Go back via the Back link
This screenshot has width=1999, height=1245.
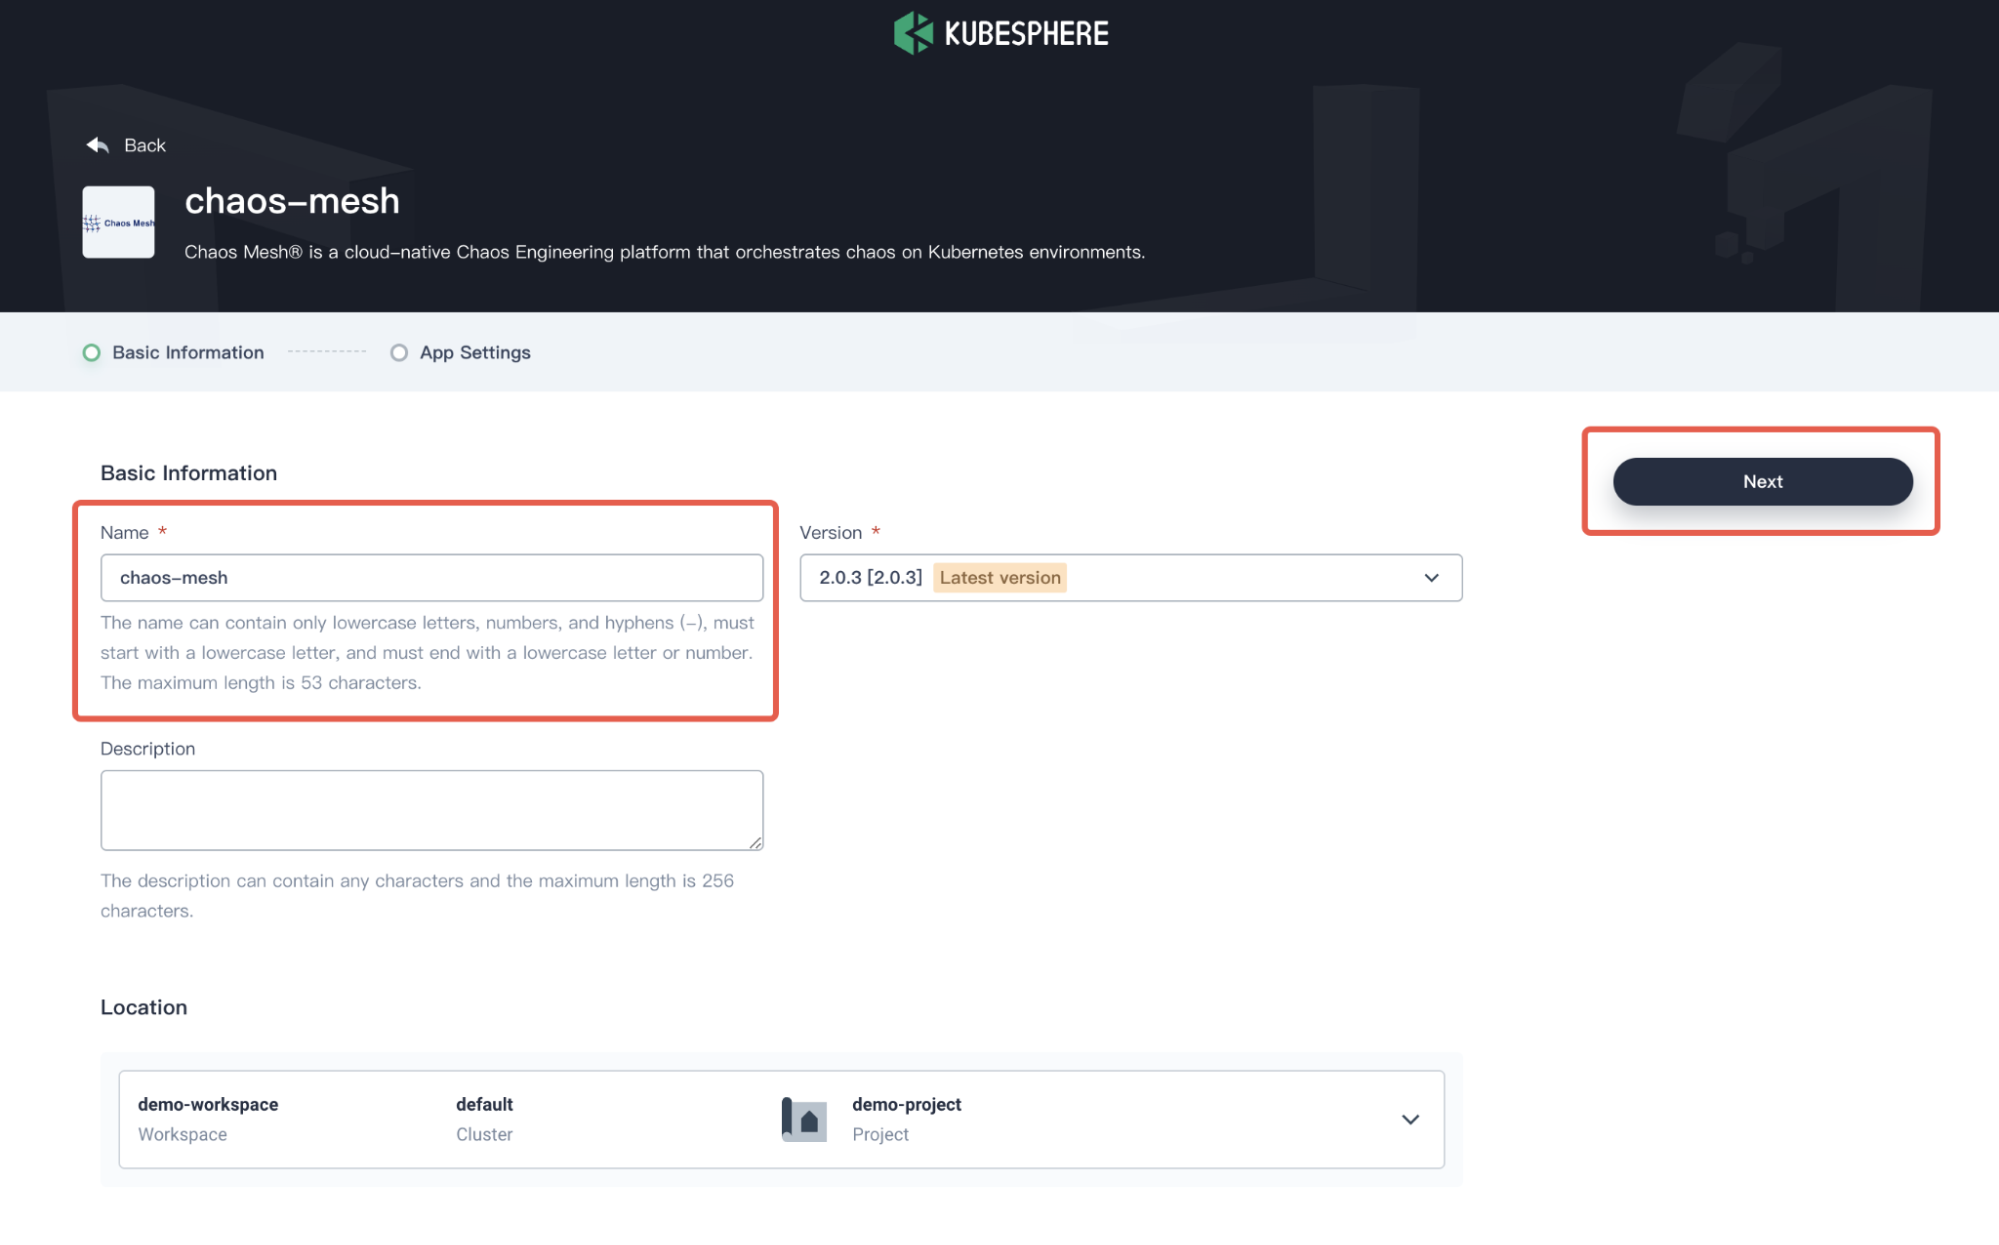click(x=145, y=145)
